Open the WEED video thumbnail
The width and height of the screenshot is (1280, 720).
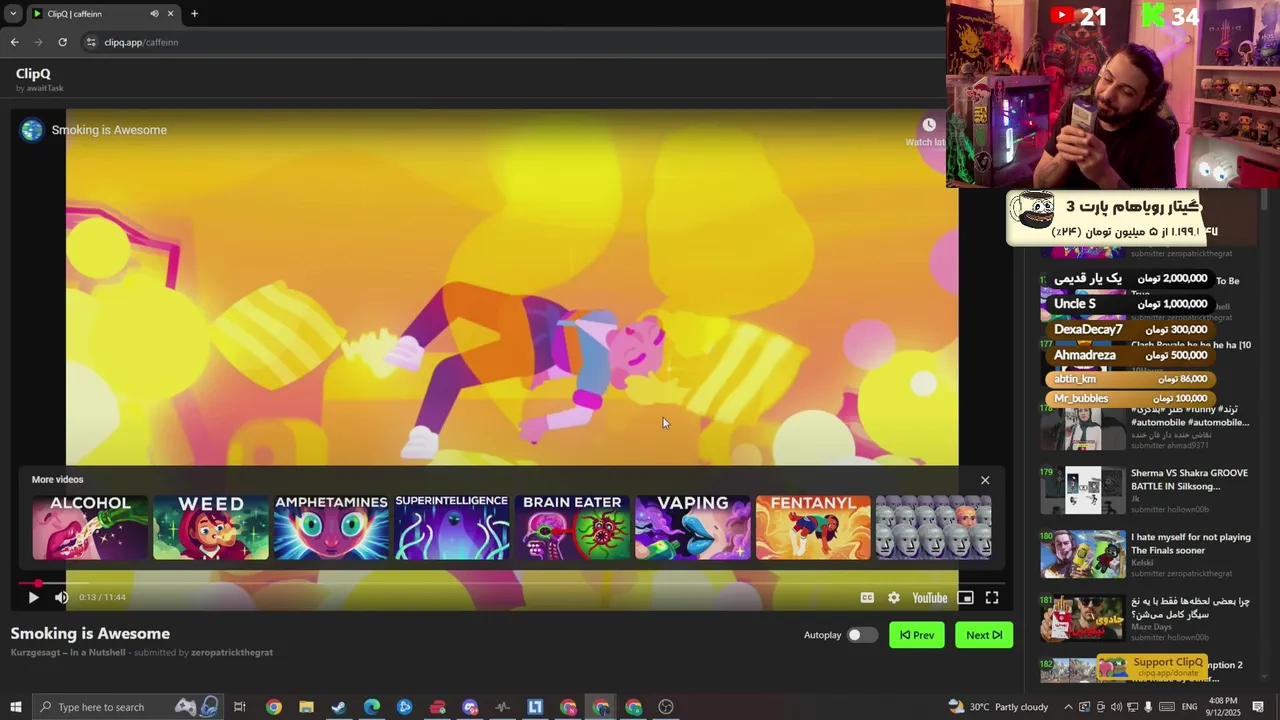tap(210, 527)
